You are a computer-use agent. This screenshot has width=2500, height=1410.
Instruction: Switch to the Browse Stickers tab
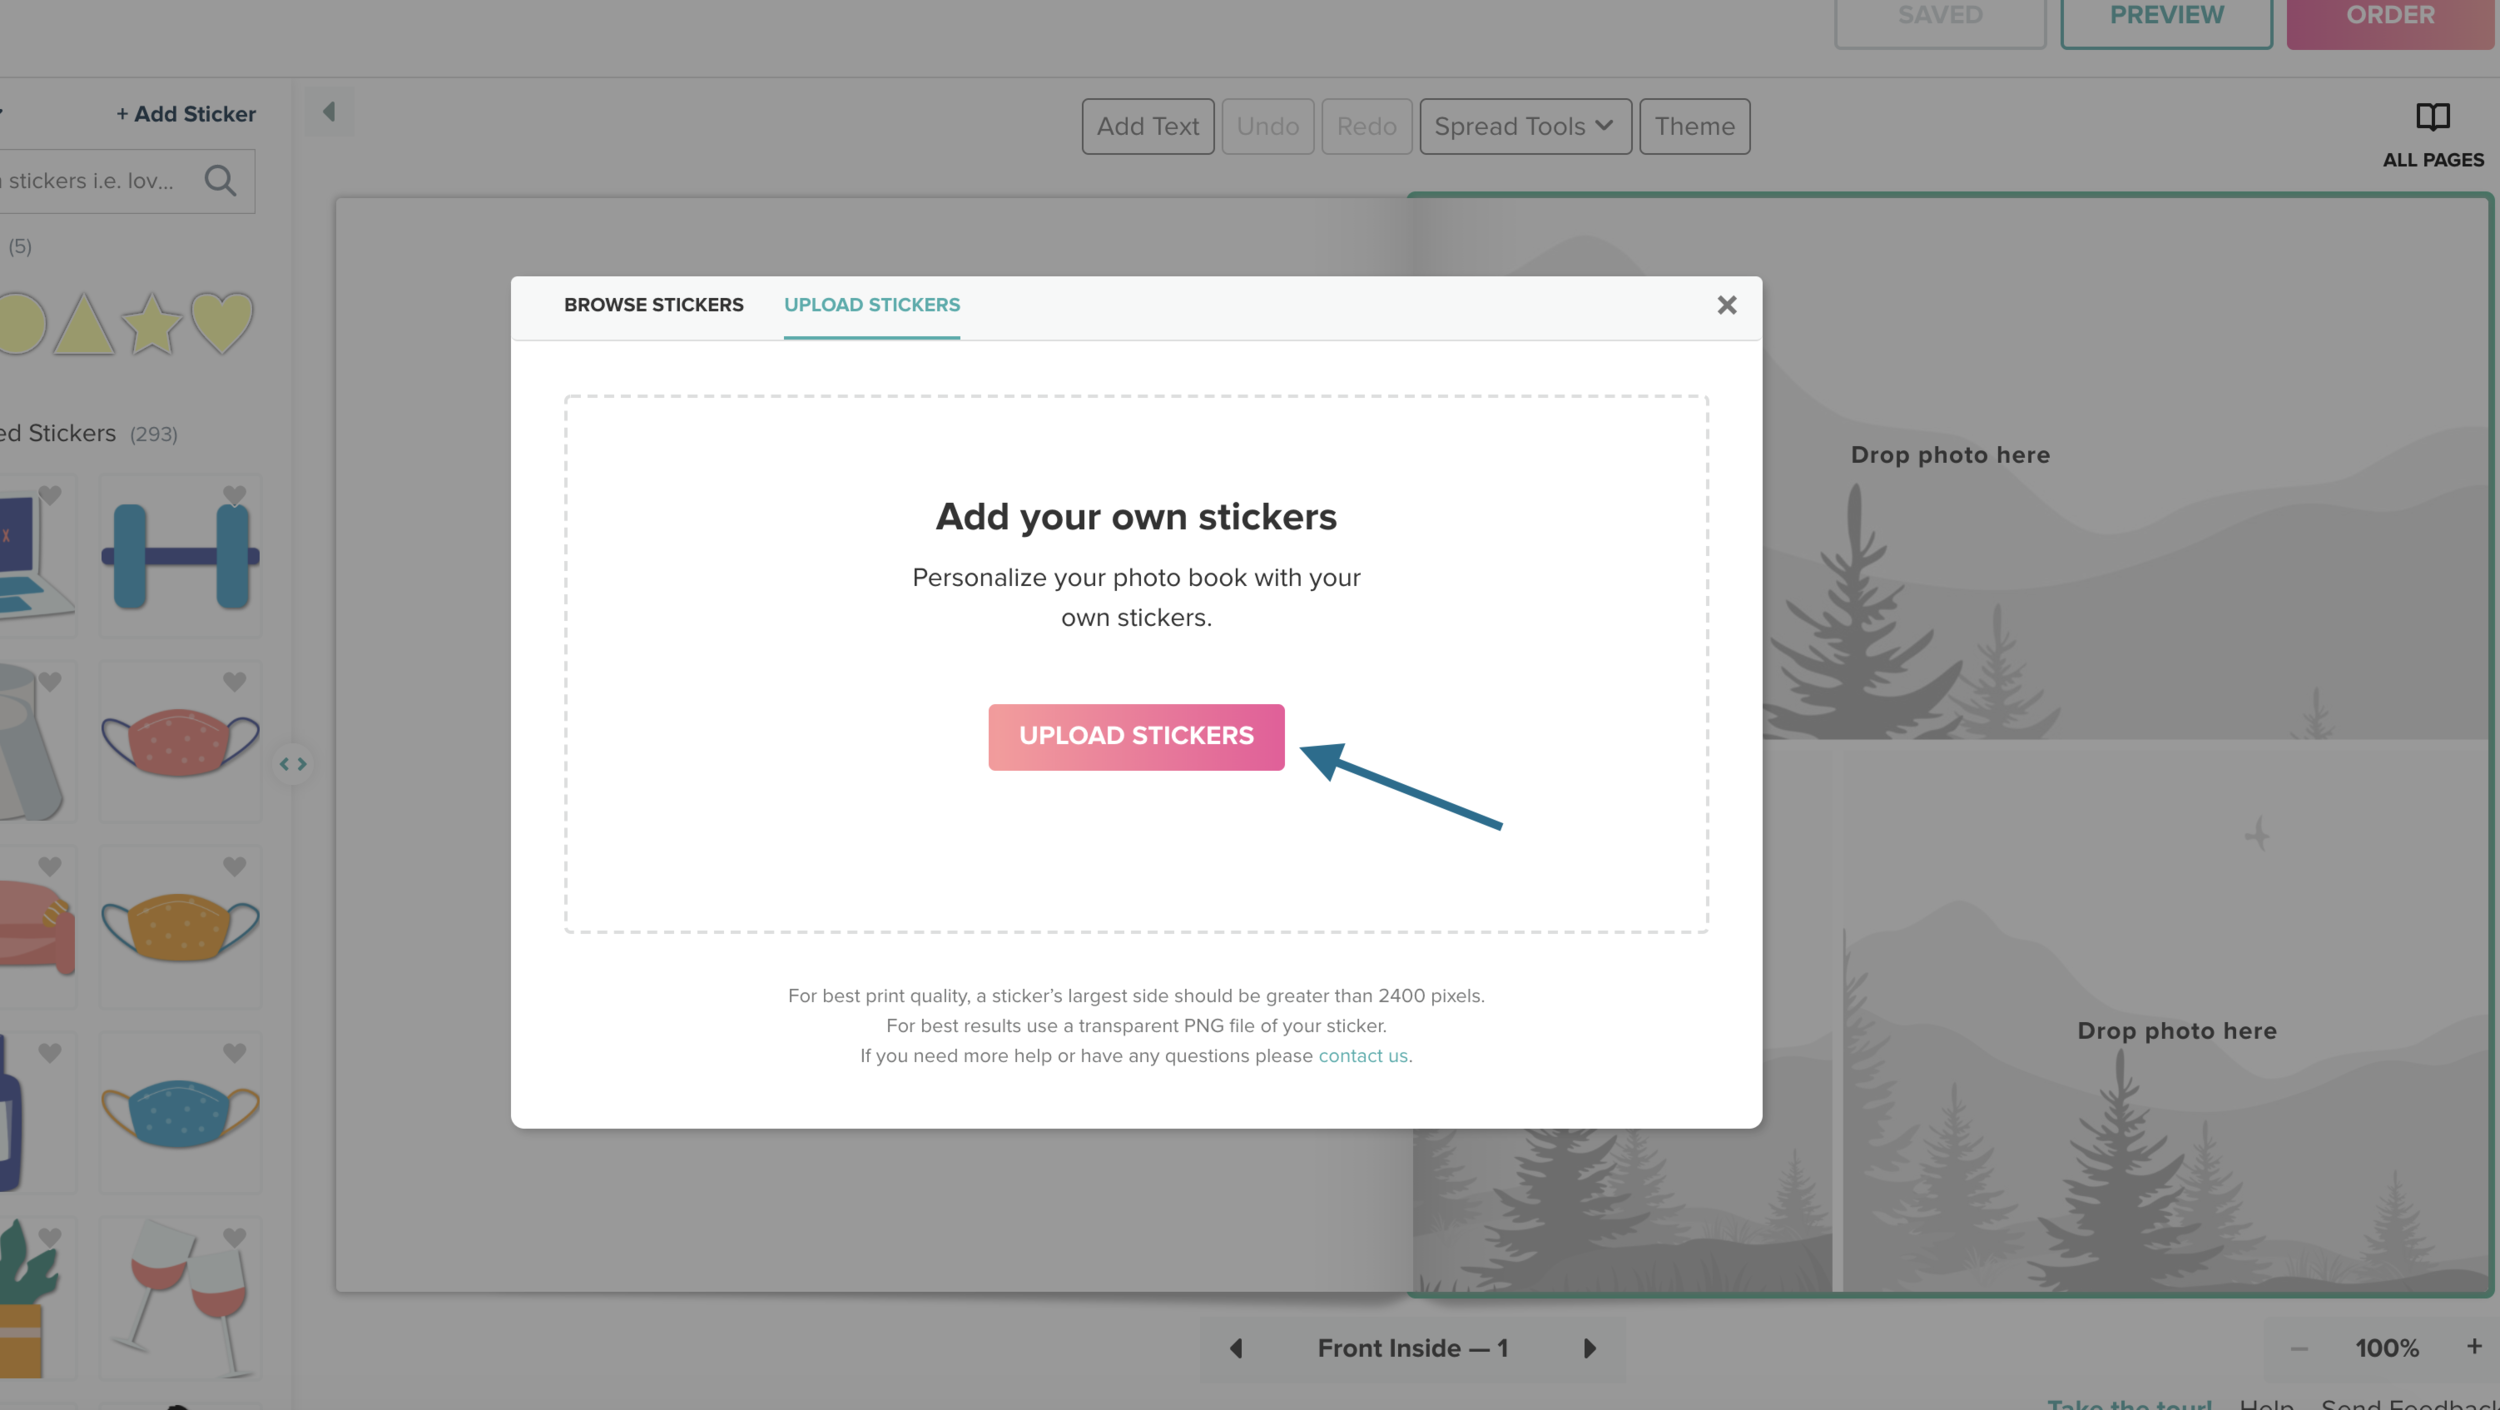653,305
